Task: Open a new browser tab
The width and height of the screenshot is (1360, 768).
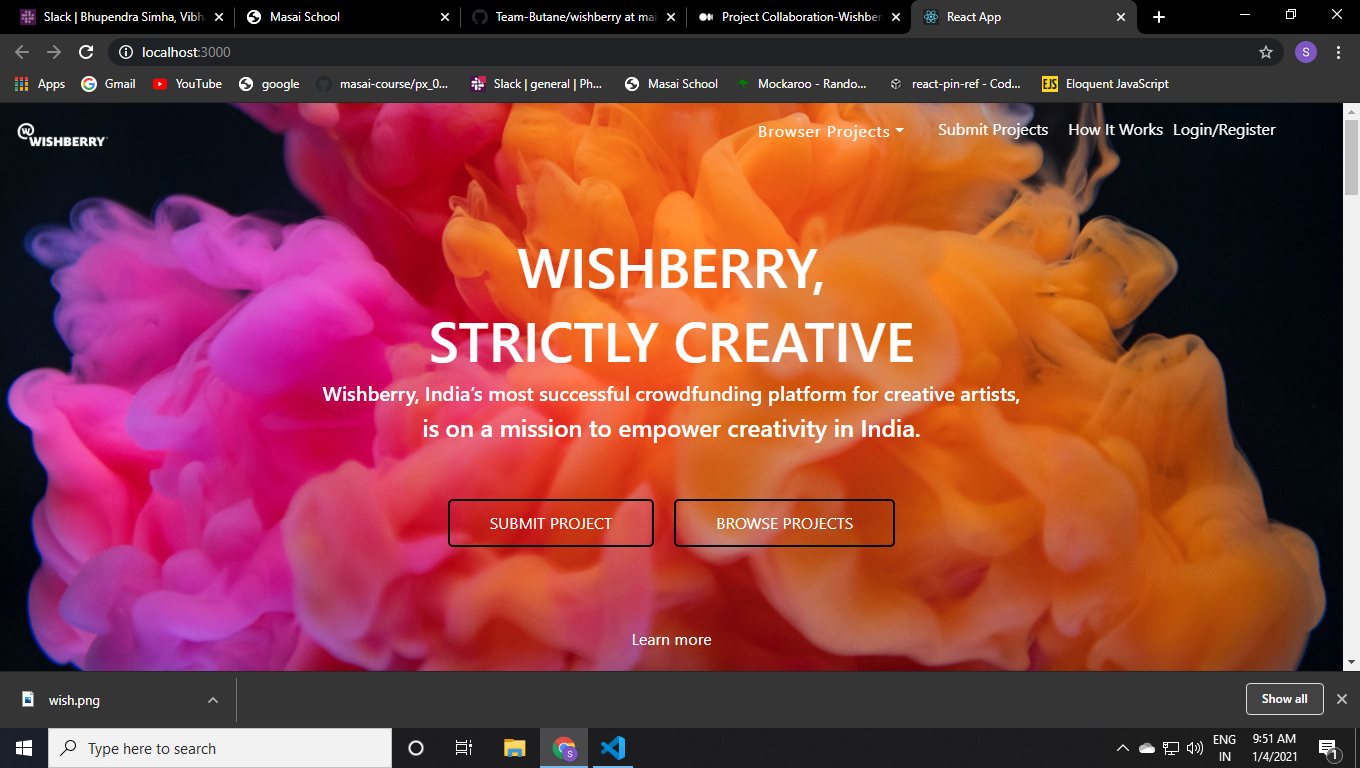Action: [x=1159, y=17]
